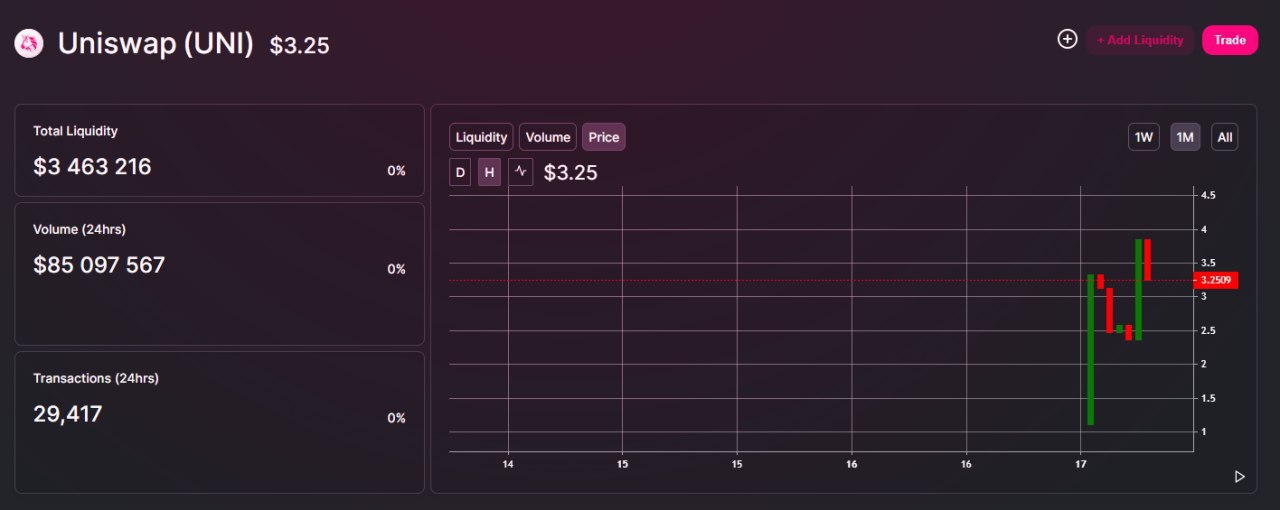Click the $3.25 value above the chart

point(571,173)
